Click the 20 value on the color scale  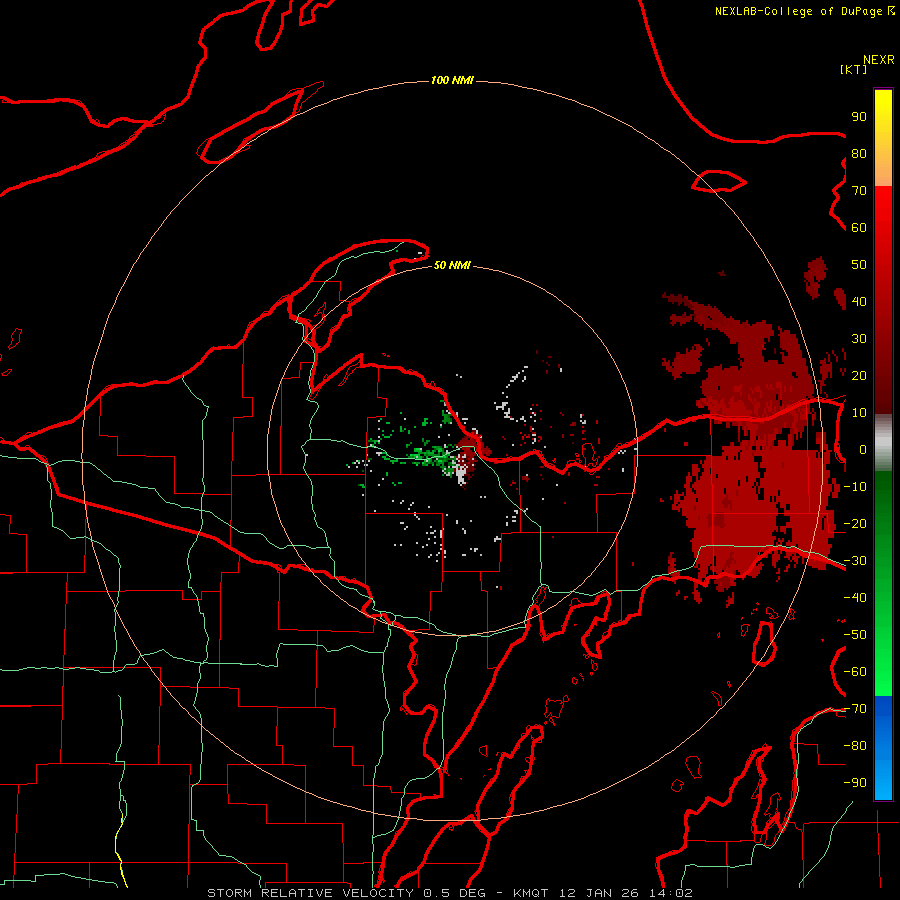(x=859, y=375)
